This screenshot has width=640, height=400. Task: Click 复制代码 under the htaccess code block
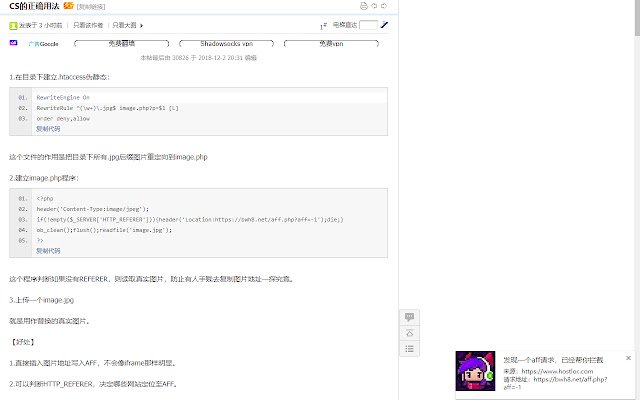coord(48,129)
